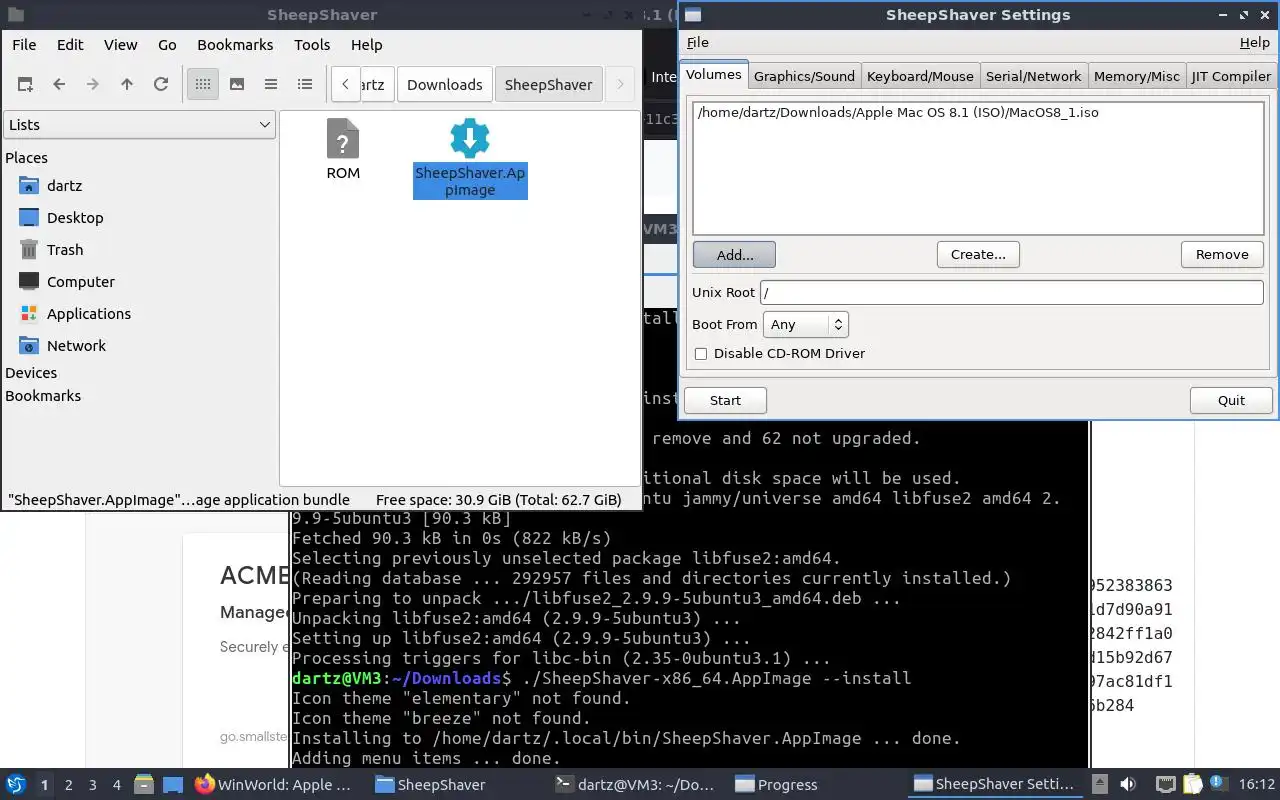Switch to Keyboard/Mouse tab
The image size is (1280, 800).
(920, 76)
